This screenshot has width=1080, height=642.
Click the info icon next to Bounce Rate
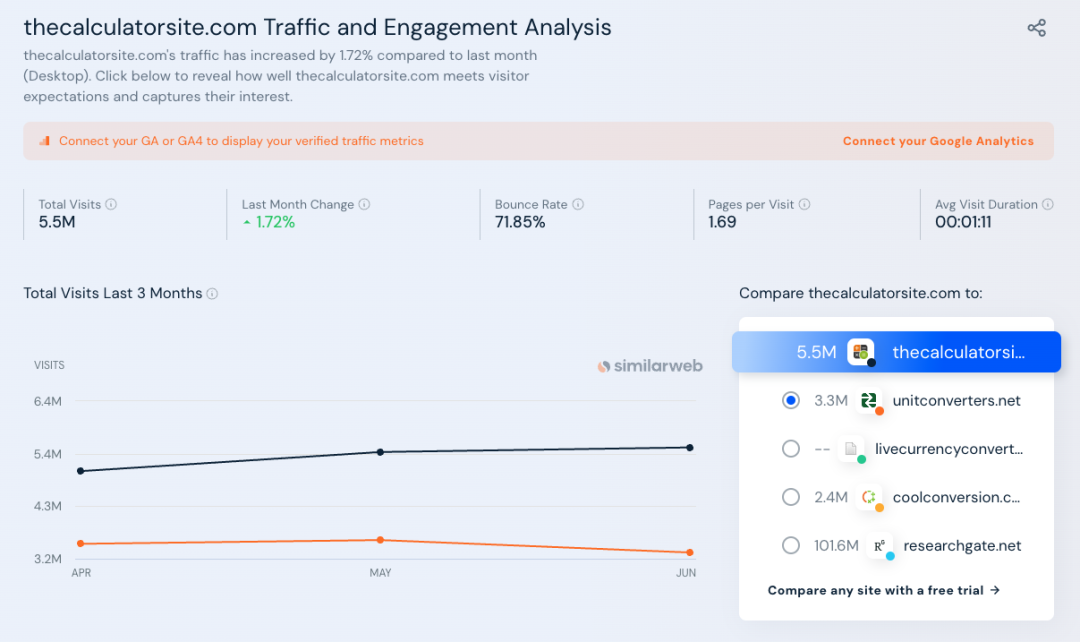[x=578, y=204]
